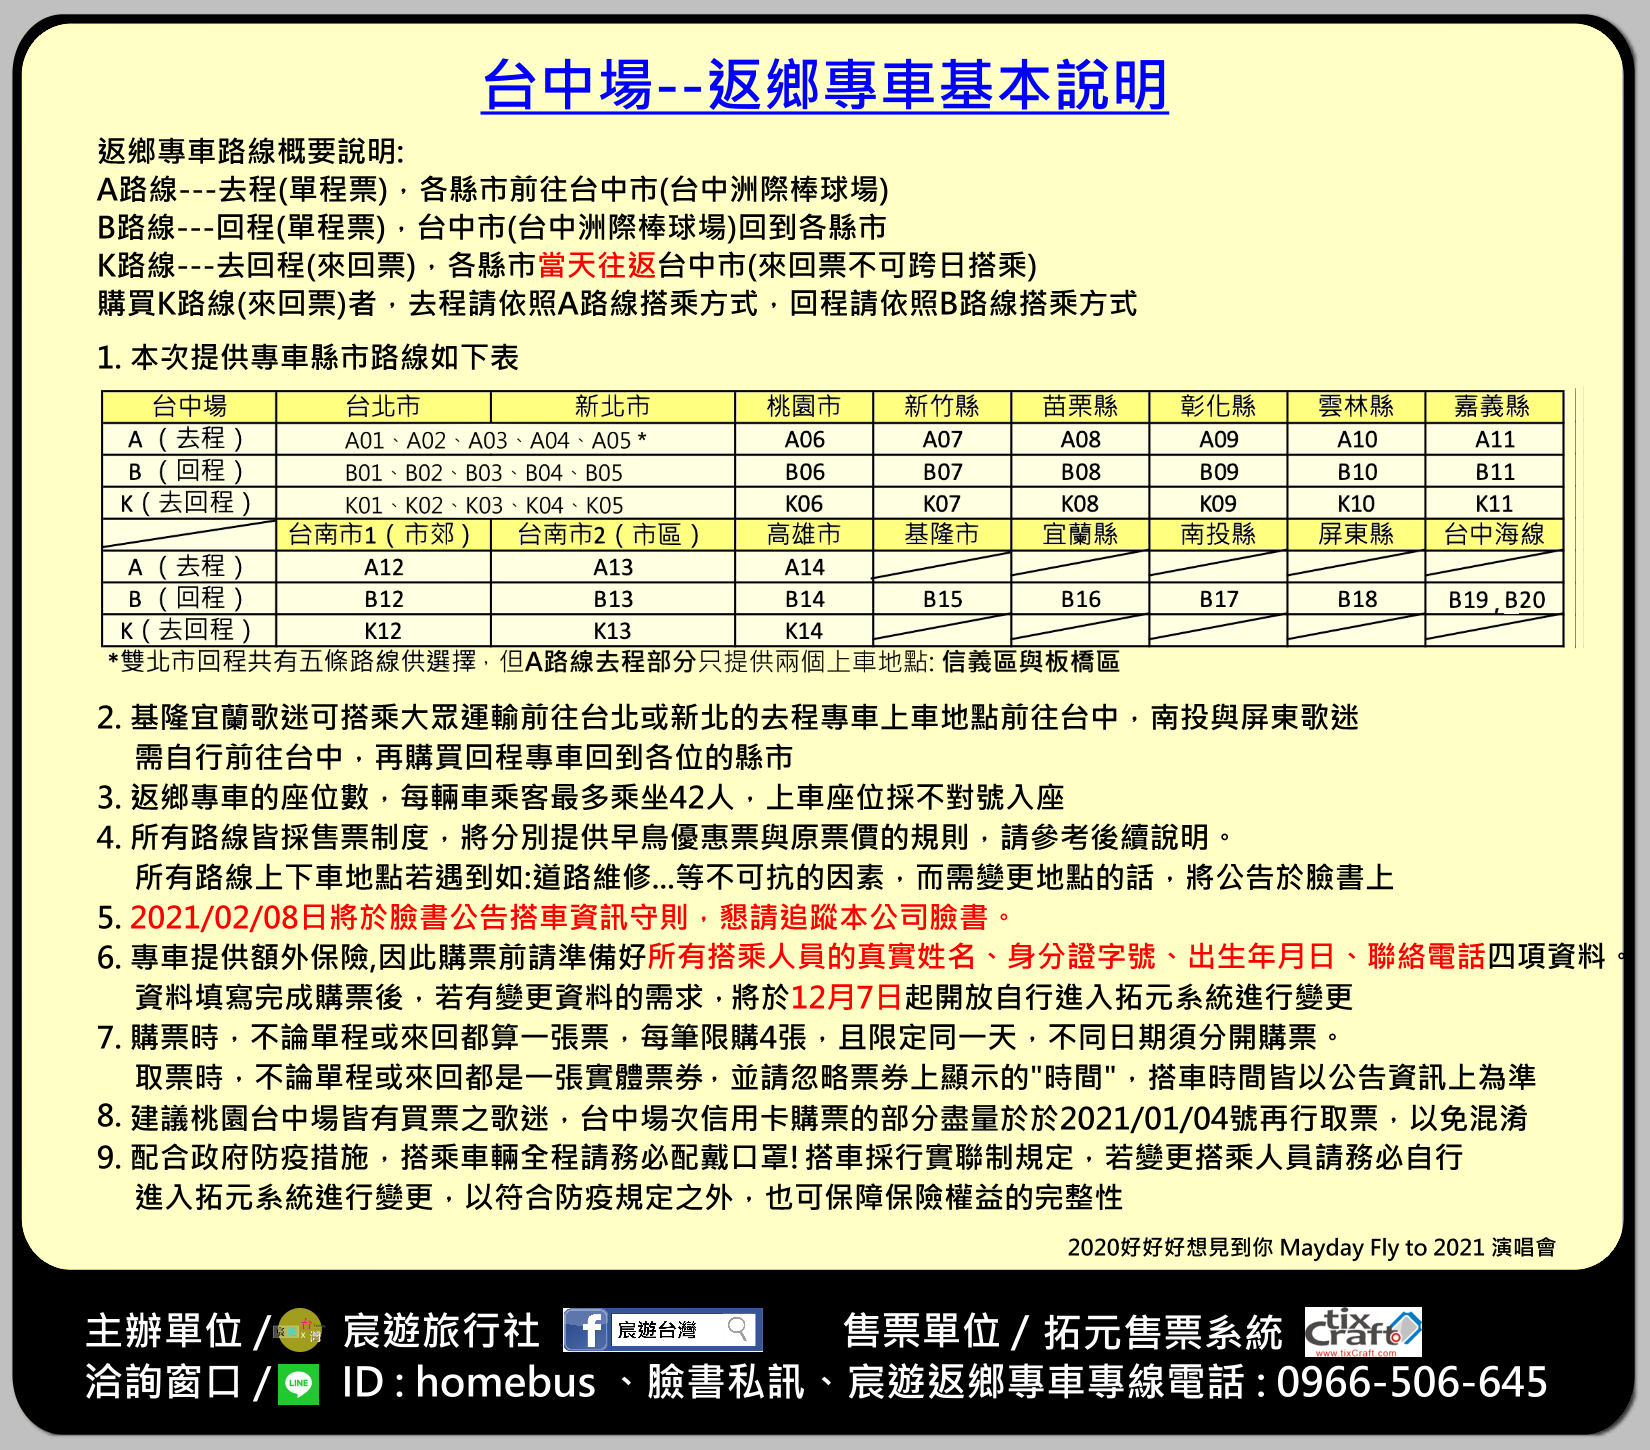Select the 南投縣 header cell
1650x1450 pixels.
[1218, 535]
